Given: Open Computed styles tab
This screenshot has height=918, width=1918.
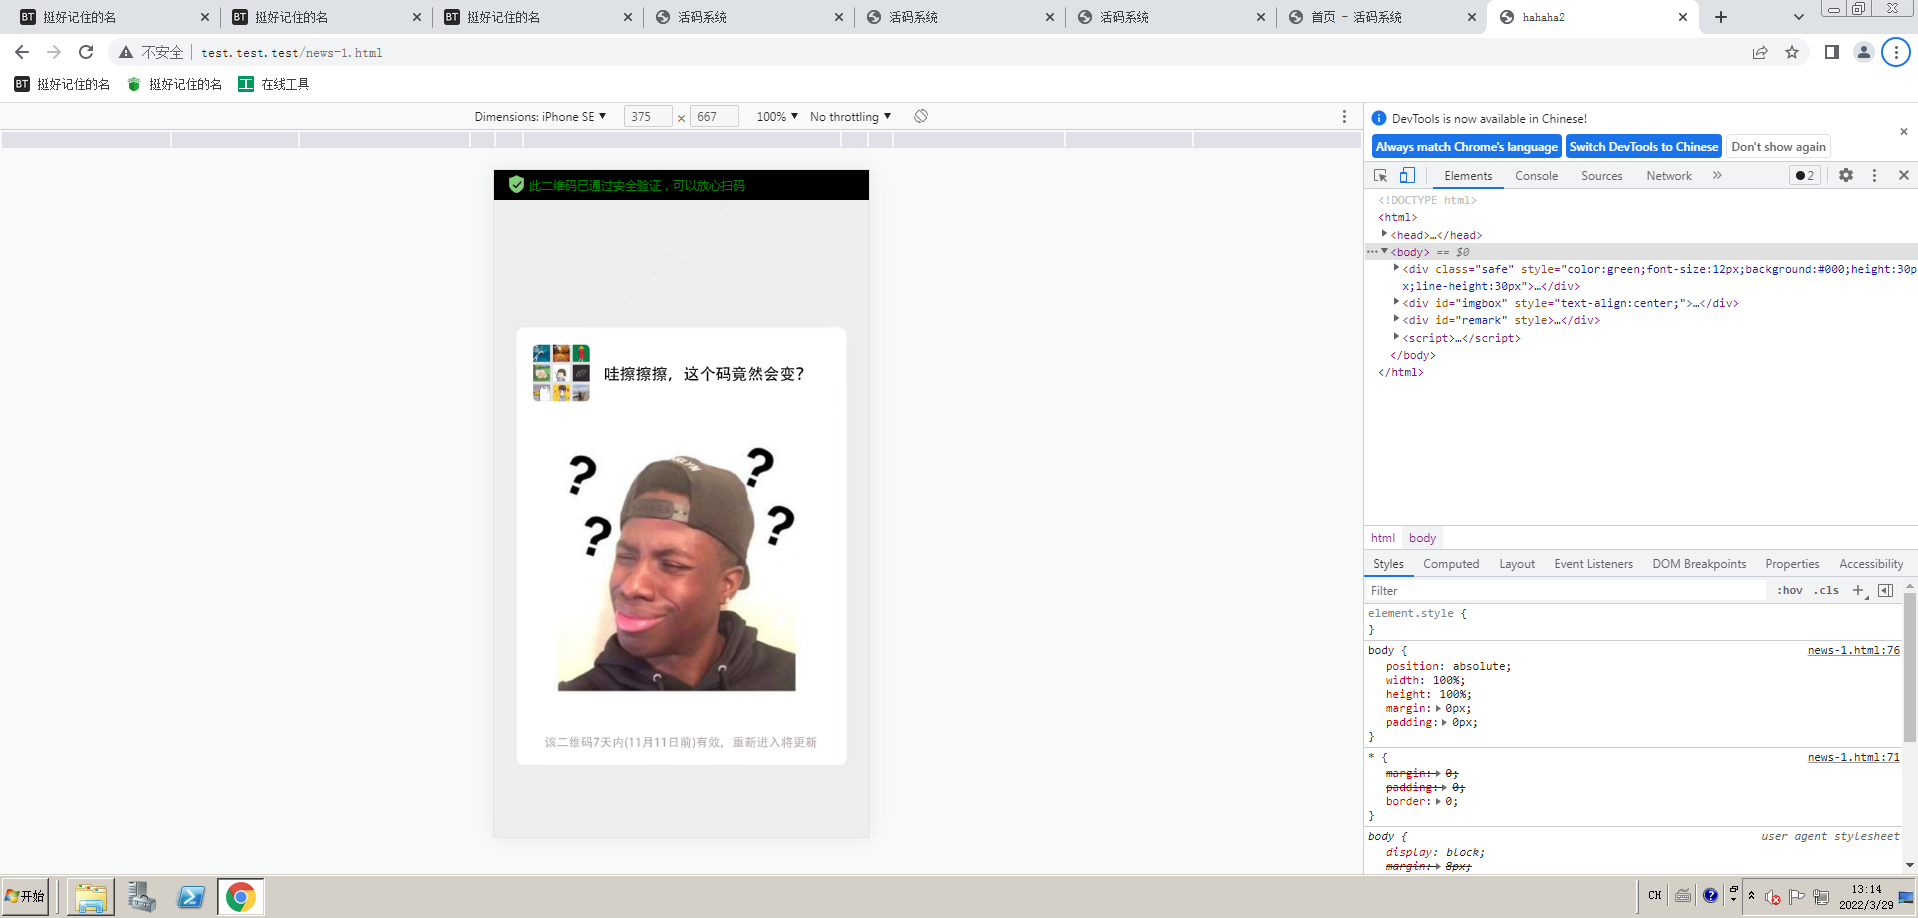Looking at the screenshot, I should (1451, 564).
